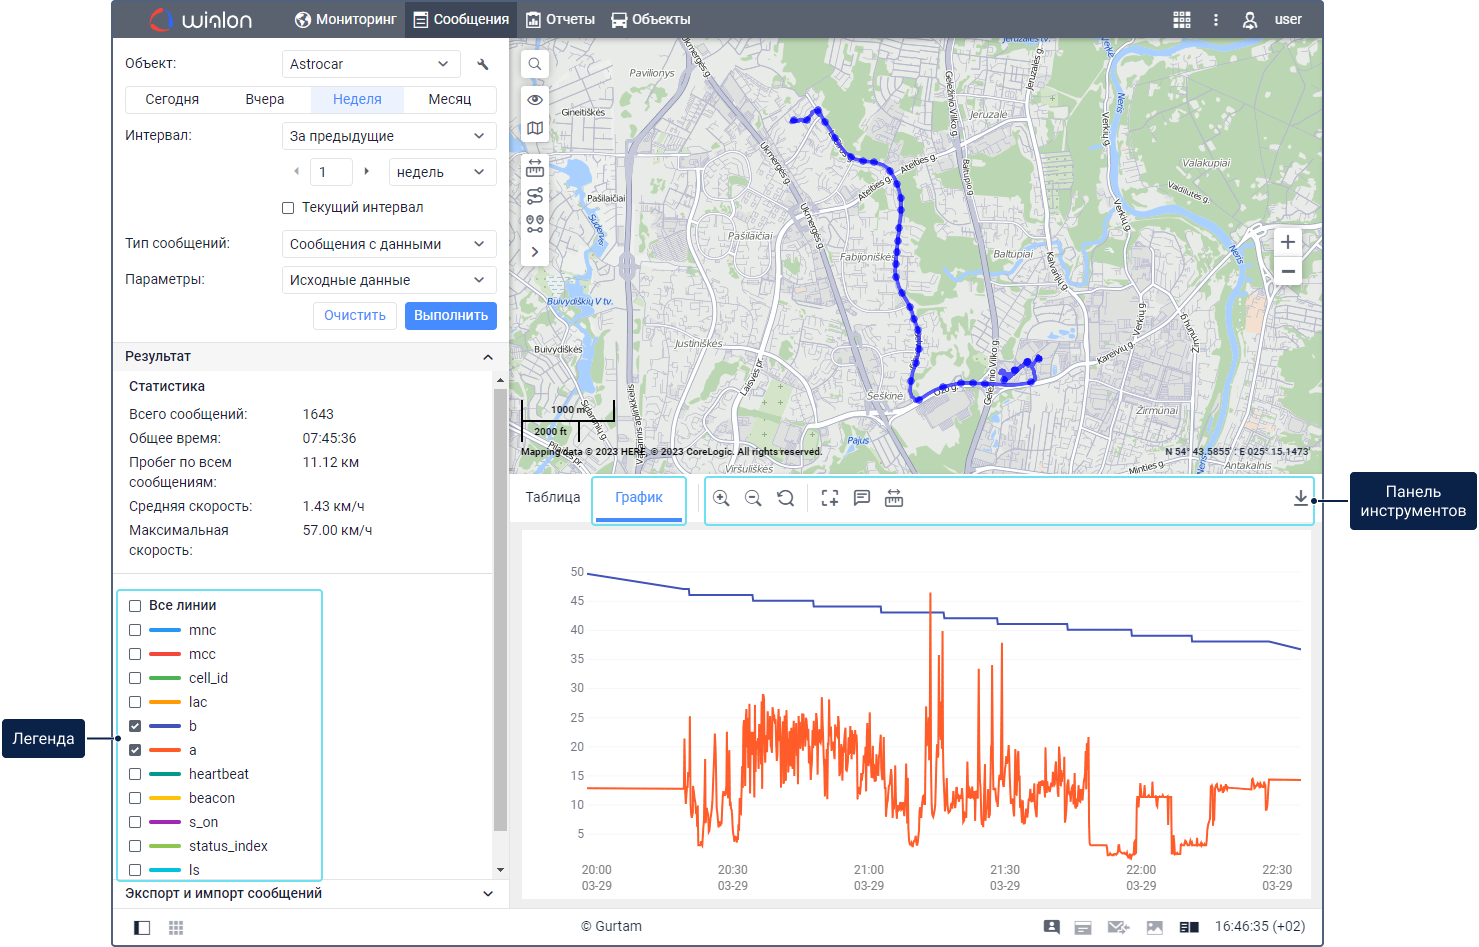Open the Отчеты menu item
Viewport: 1479px width, 947px height.
tap(561, 19)
